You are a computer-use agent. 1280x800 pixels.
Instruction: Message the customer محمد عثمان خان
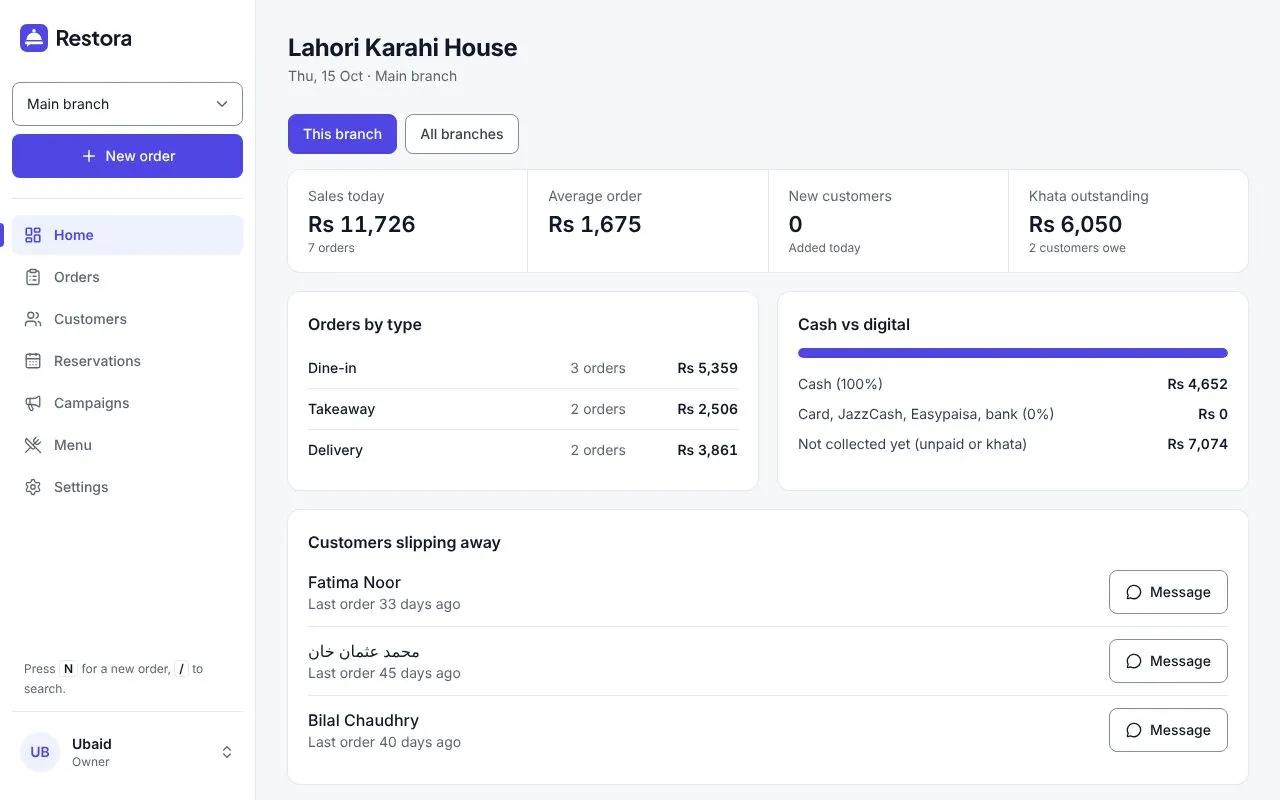(1168, 661)
